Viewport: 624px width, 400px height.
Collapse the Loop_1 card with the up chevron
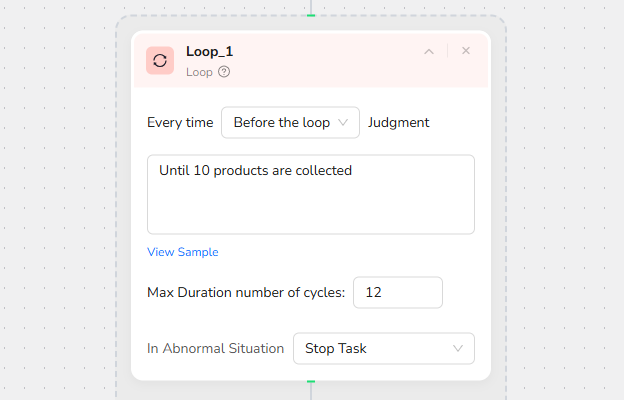(x=429, y=51)
